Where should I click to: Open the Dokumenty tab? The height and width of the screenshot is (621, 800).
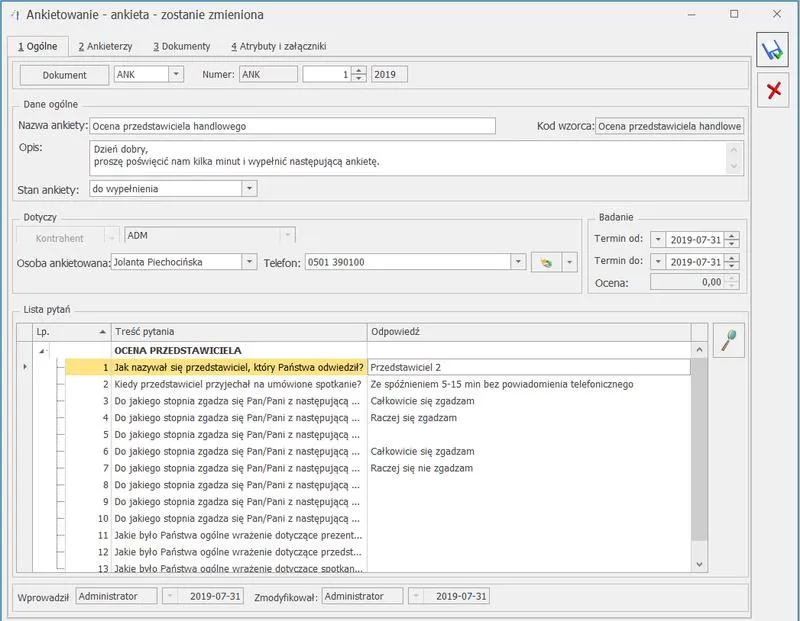point(181,46)
